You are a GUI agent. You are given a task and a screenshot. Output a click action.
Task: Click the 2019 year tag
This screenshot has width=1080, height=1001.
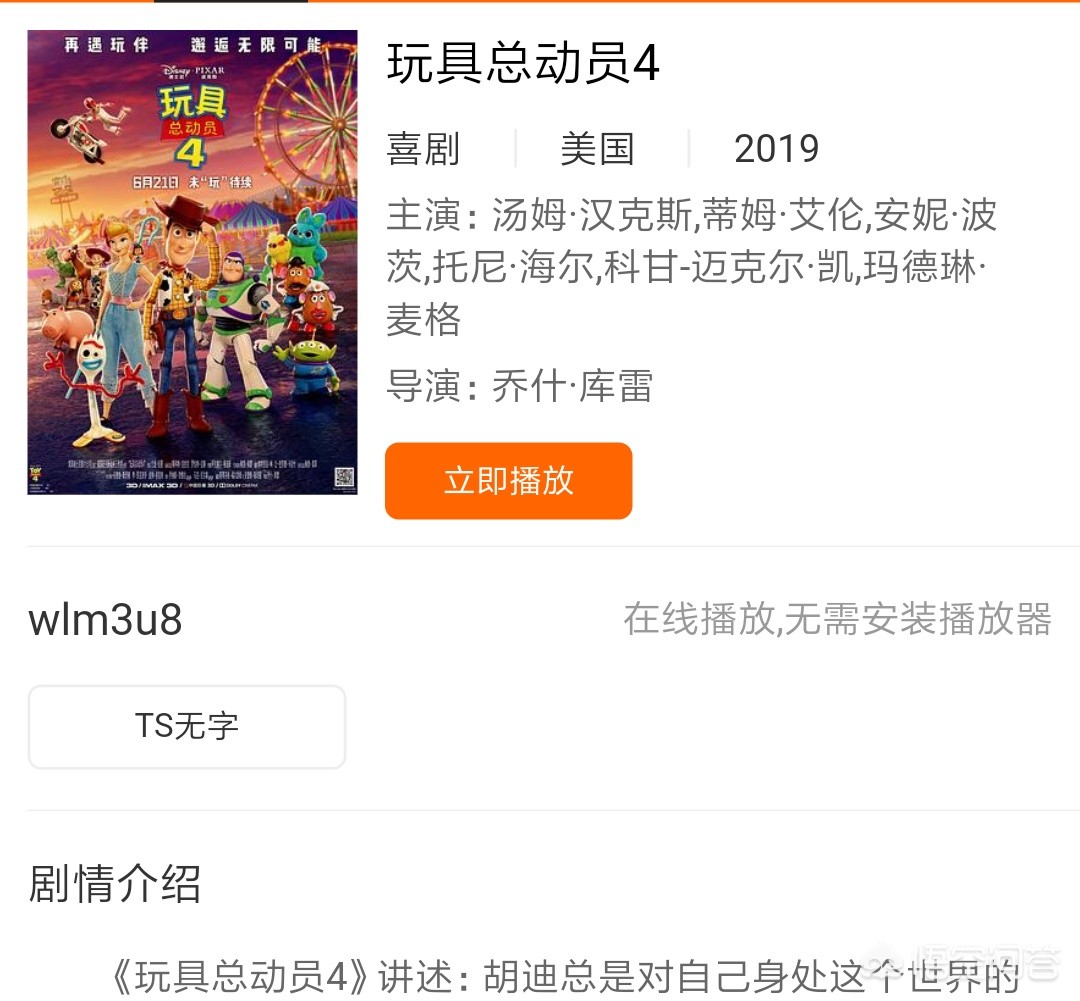[776, 149]
